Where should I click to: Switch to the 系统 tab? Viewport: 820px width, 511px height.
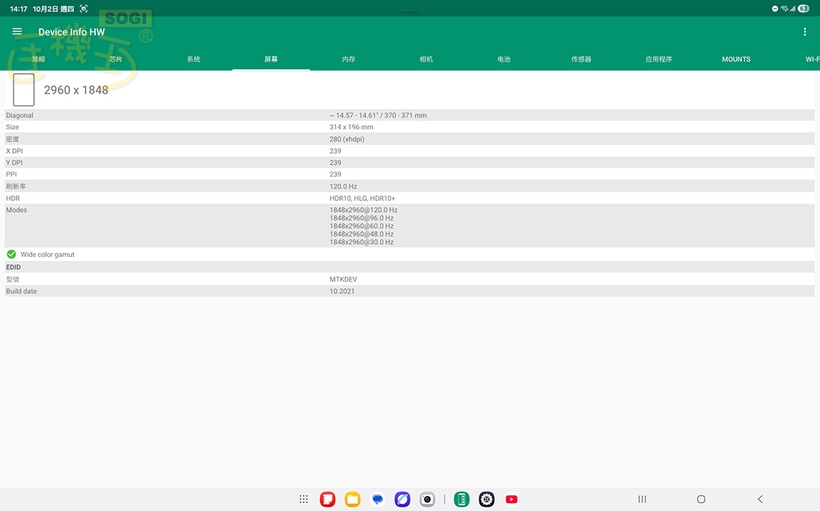[x=193, y=59]
